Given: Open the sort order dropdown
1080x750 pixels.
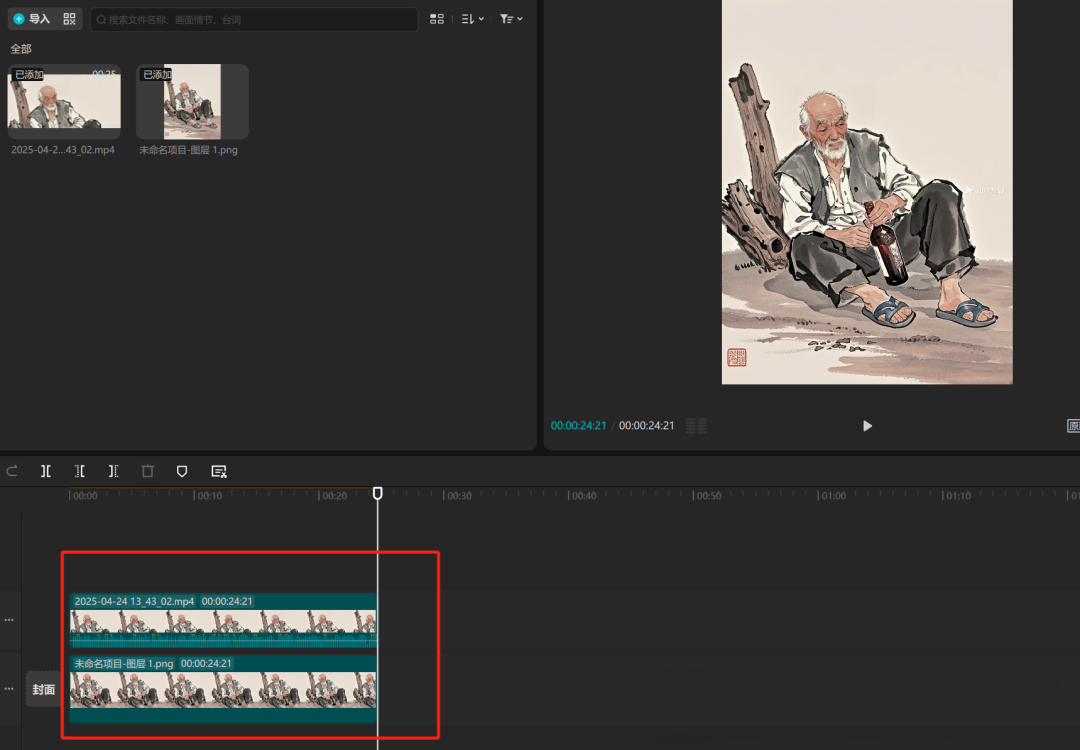Looking at the screenshot, I should [x=472, y=19].
